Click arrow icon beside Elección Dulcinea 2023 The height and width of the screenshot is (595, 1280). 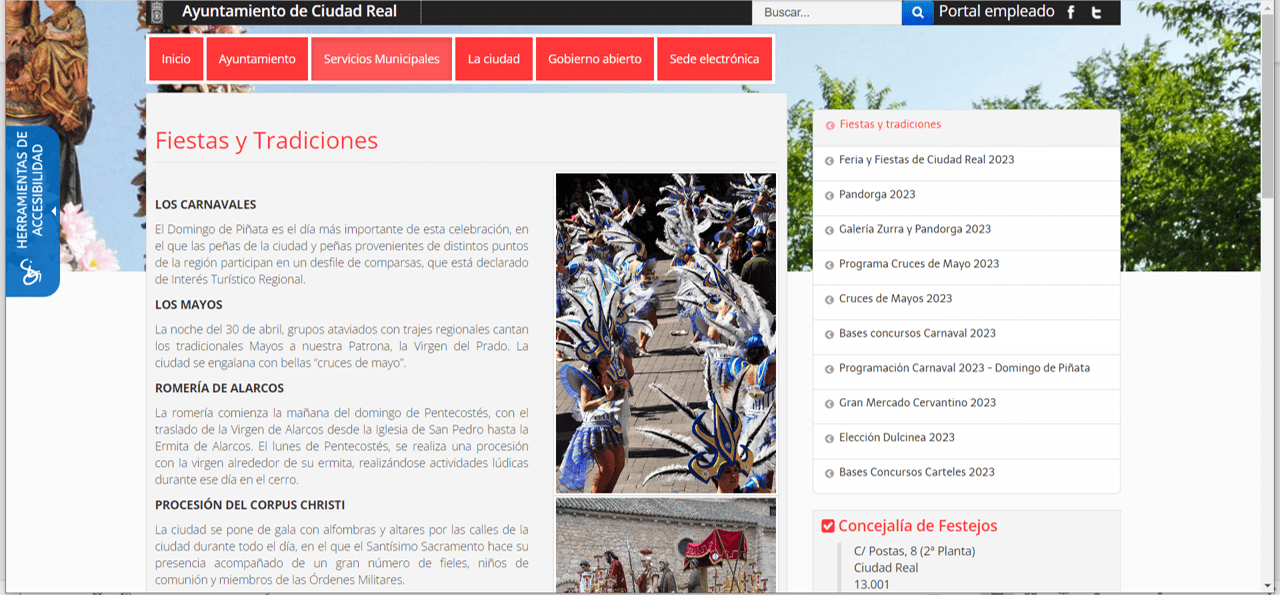click(829, 438)
